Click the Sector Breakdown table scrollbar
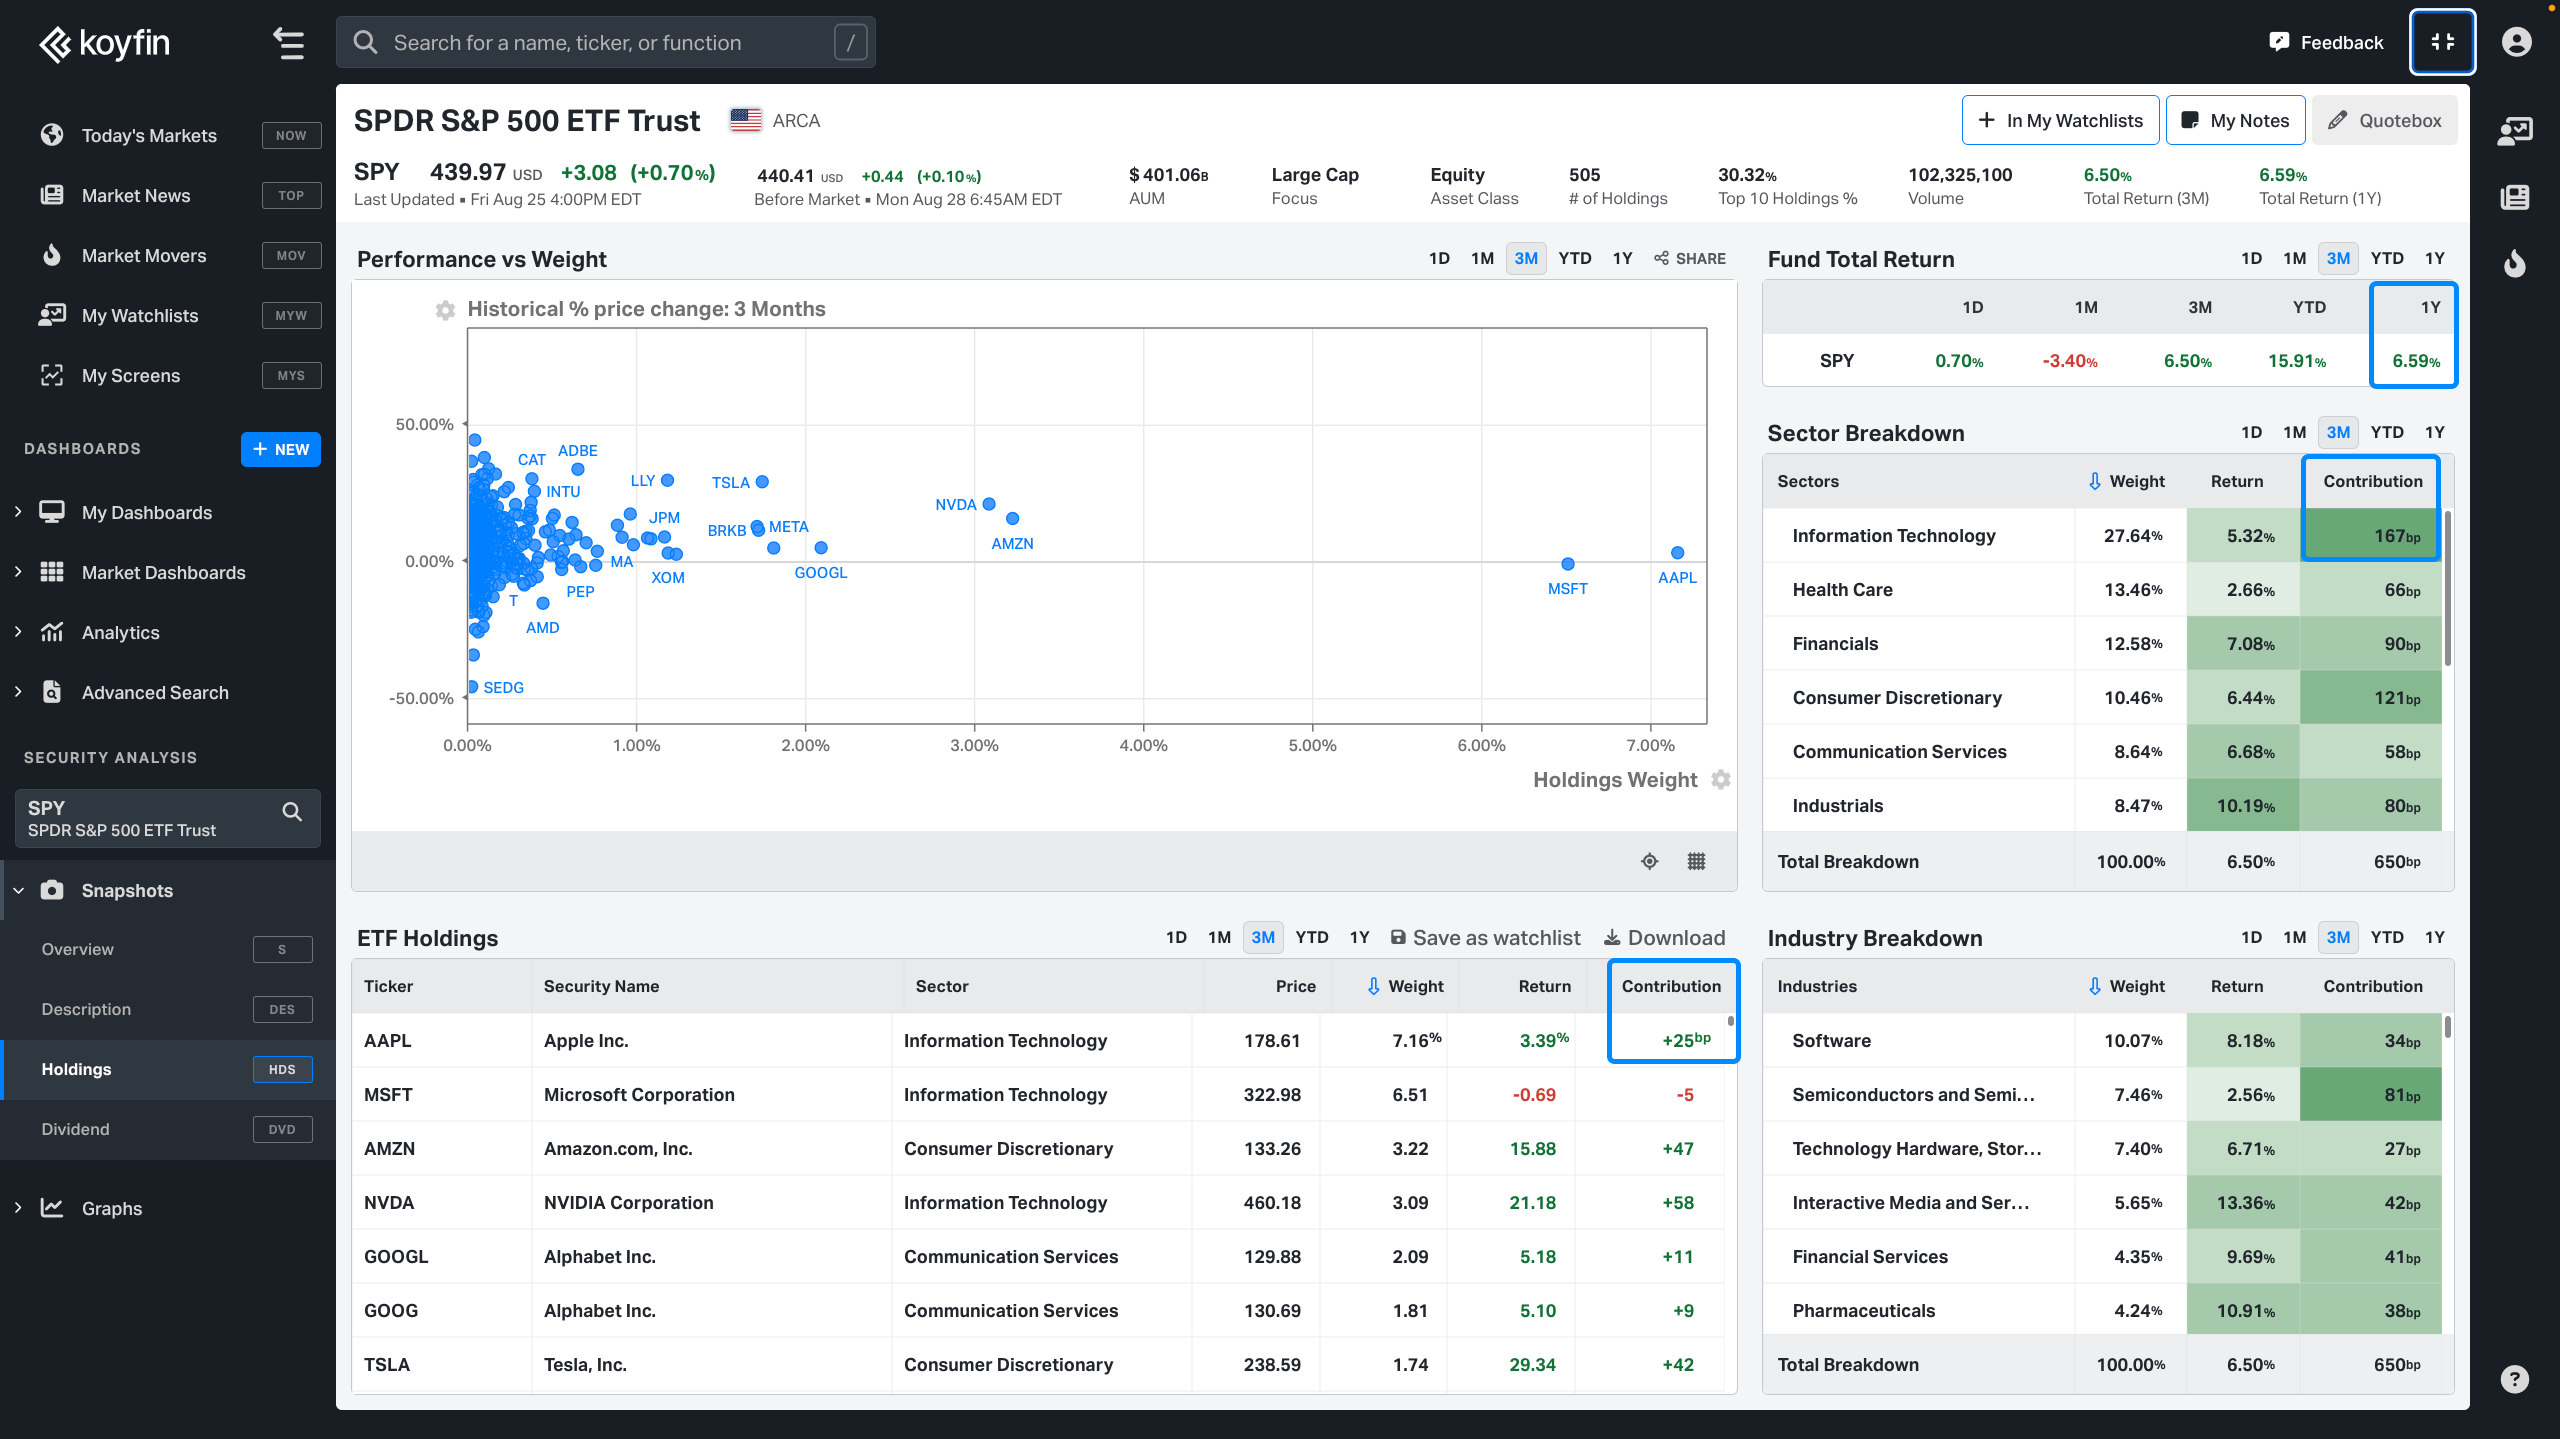 click(x=2448, y=588)
